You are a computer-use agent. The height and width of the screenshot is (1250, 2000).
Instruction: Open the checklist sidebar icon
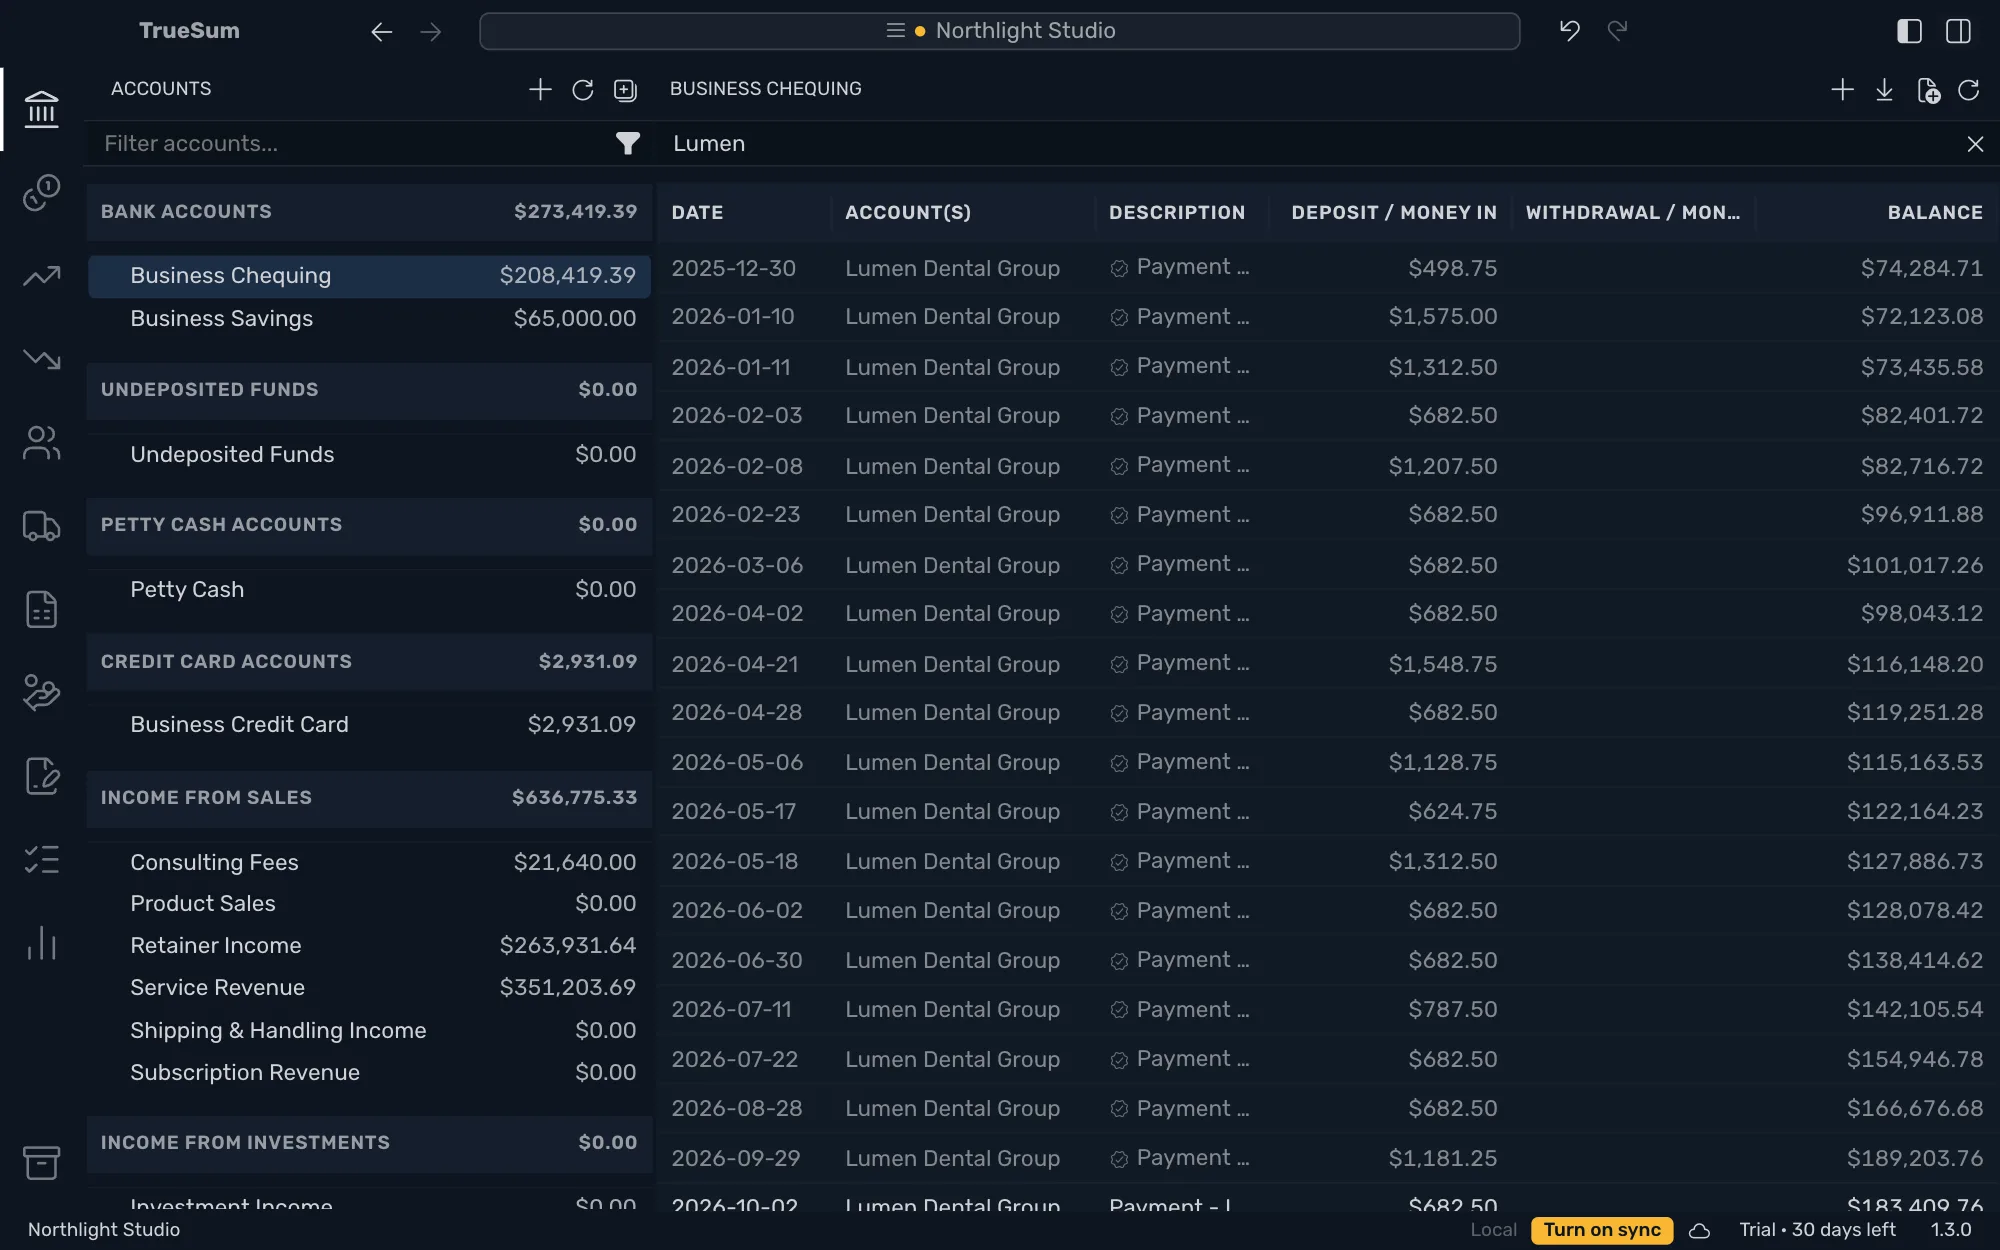pyautogui.click(x=41, y=860)
